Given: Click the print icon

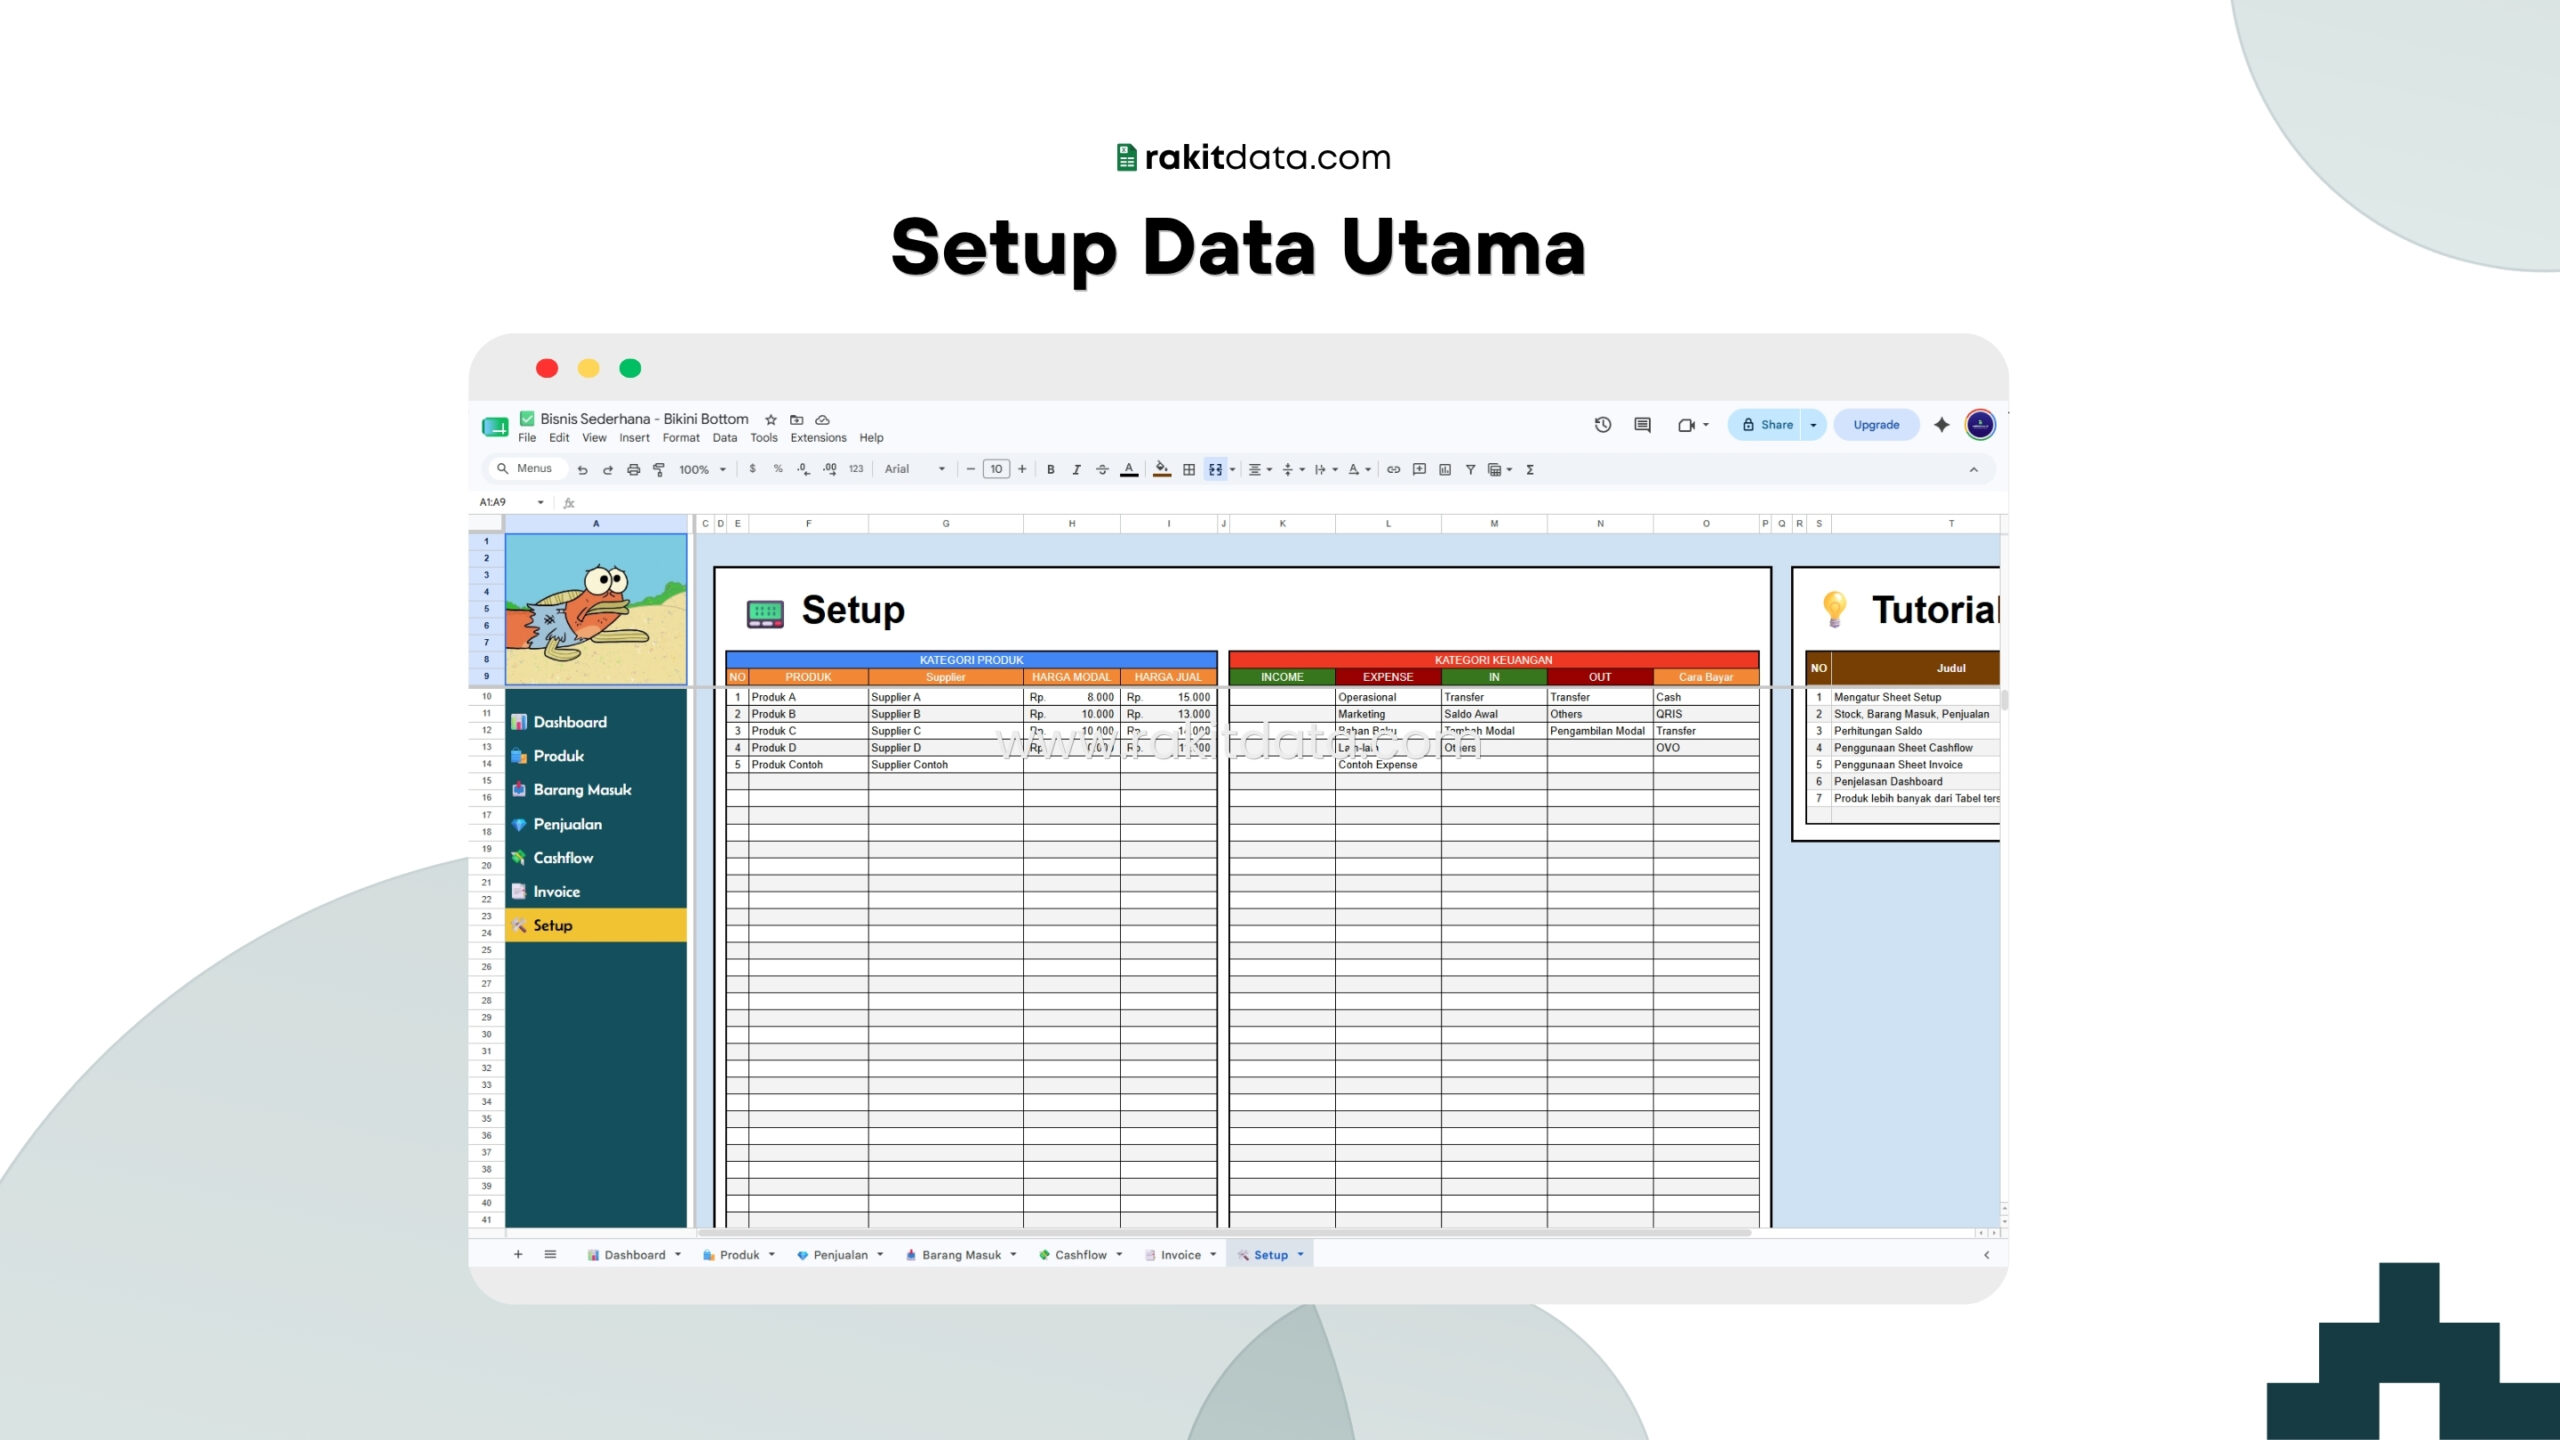Looking at the screenshot, I should click(x=633, y=469).
